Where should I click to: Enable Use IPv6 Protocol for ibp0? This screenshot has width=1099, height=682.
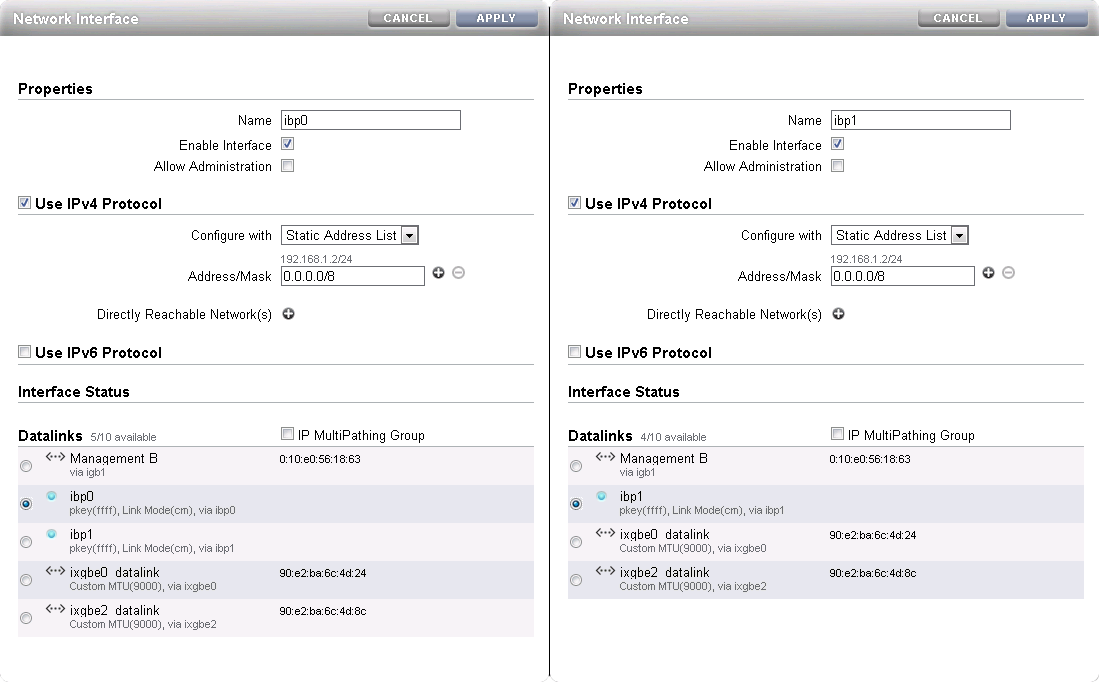tap(24, 351)
